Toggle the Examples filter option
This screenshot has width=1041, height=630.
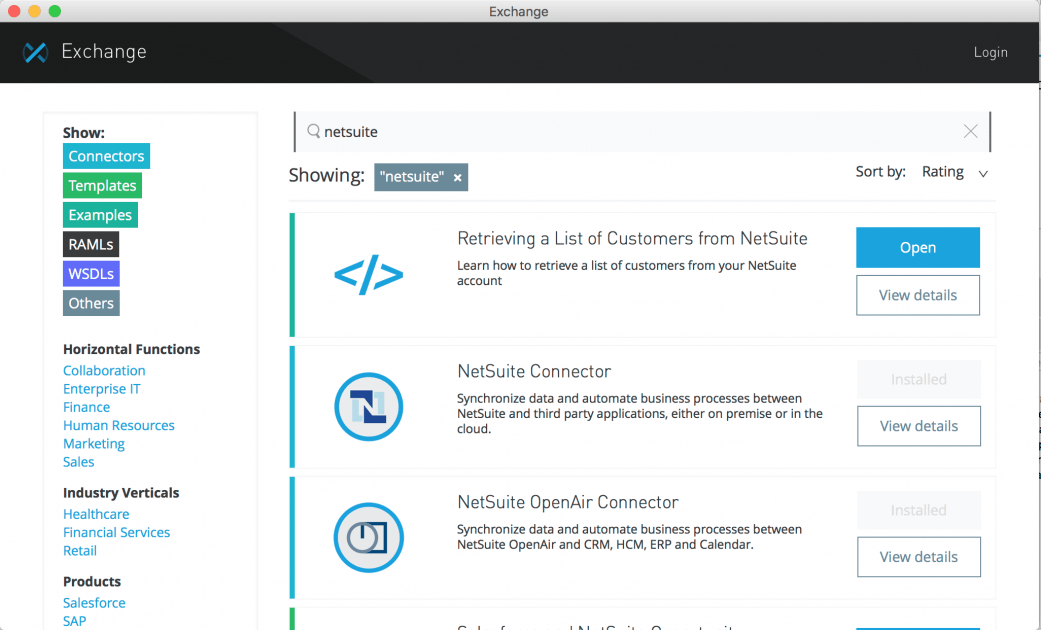click(x=100, y=214)
